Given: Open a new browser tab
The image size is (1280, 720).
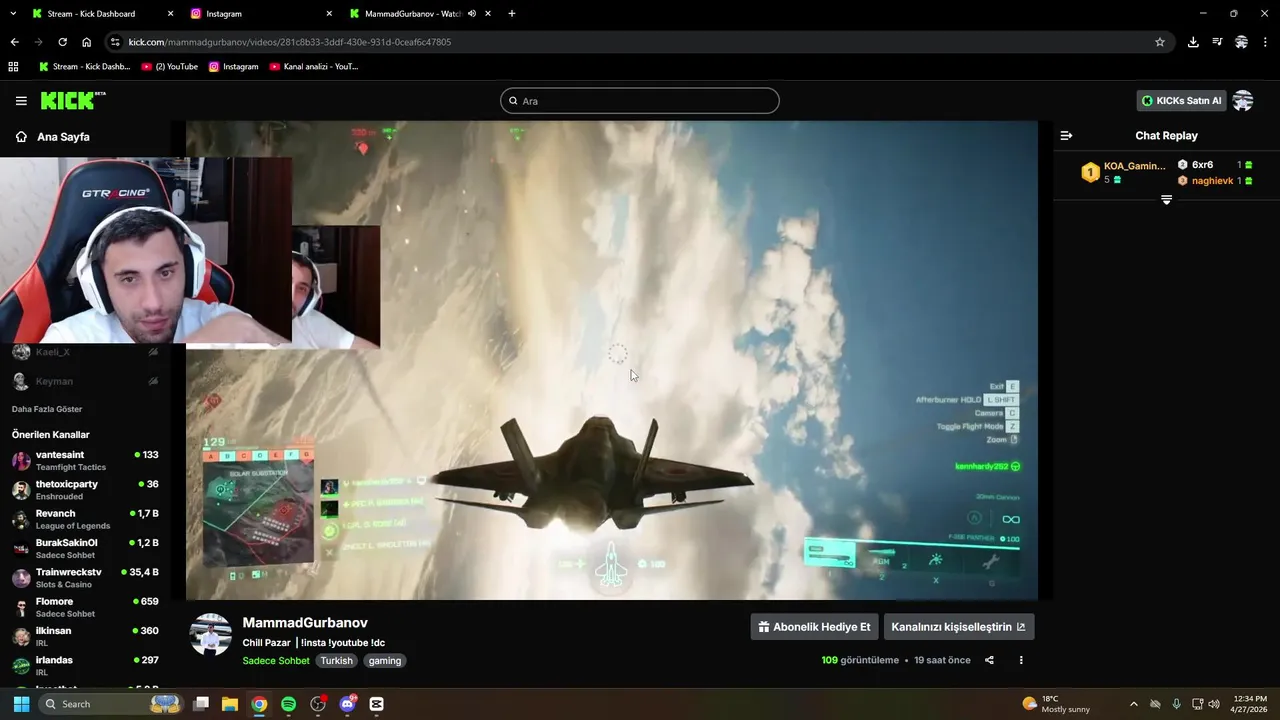Looking at the screenshot, I should (512, 14).
